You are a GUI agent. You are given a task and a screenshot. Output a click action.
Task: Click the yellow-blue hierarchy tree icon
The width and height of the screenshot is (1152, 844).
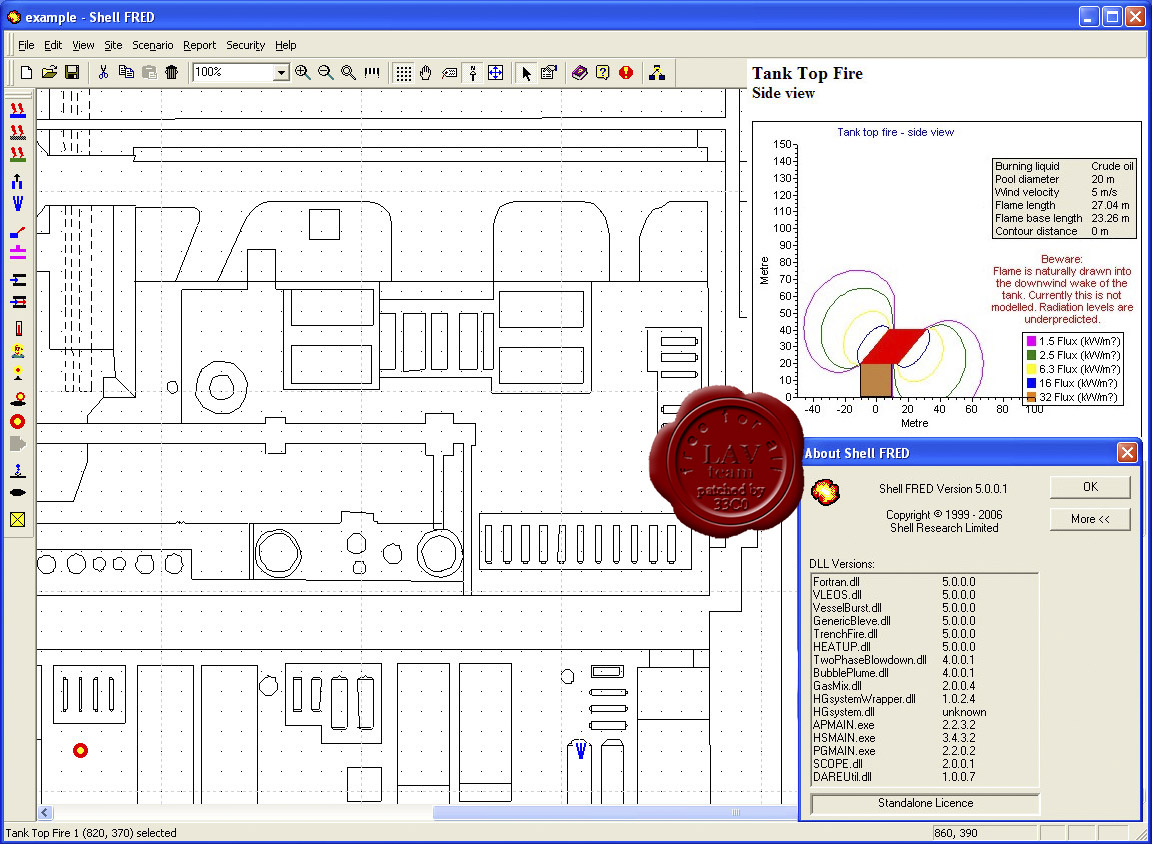[657, 72]
